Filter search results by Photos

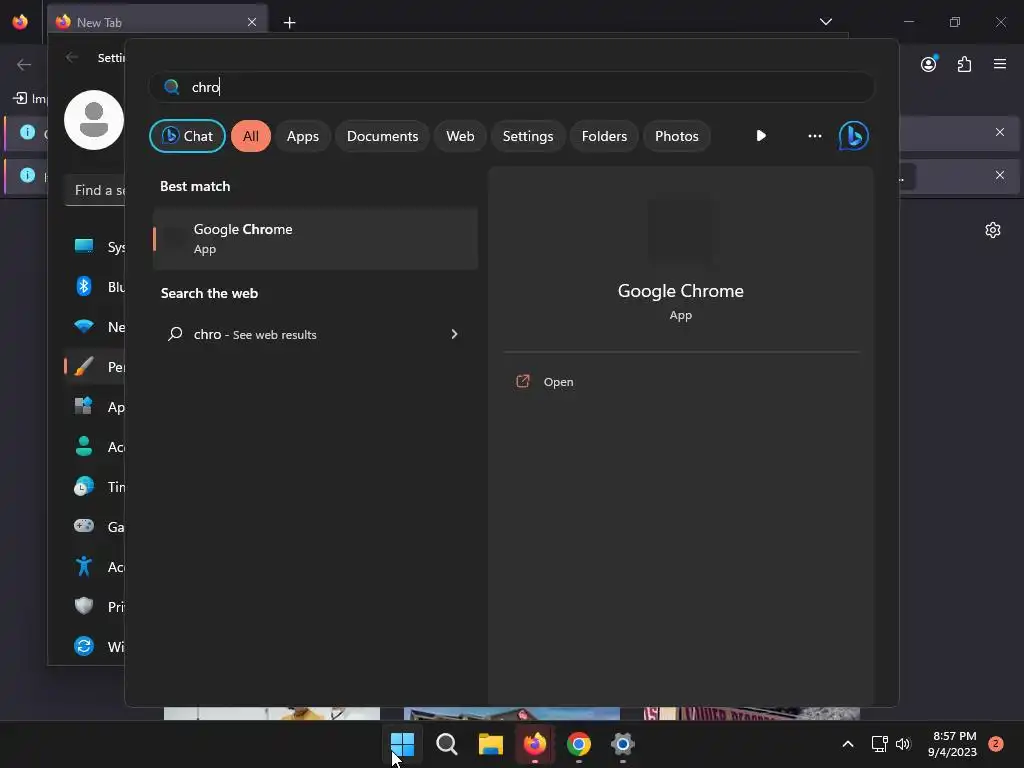point(677,136)
